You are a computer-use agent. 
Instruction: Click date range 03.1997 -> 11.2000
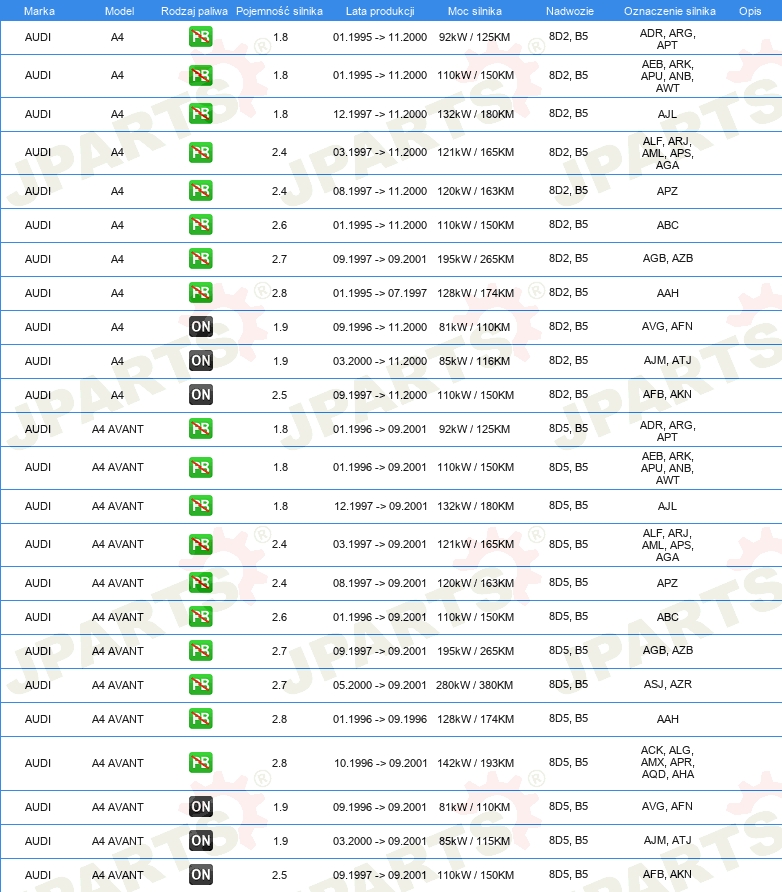coord(380,152)
